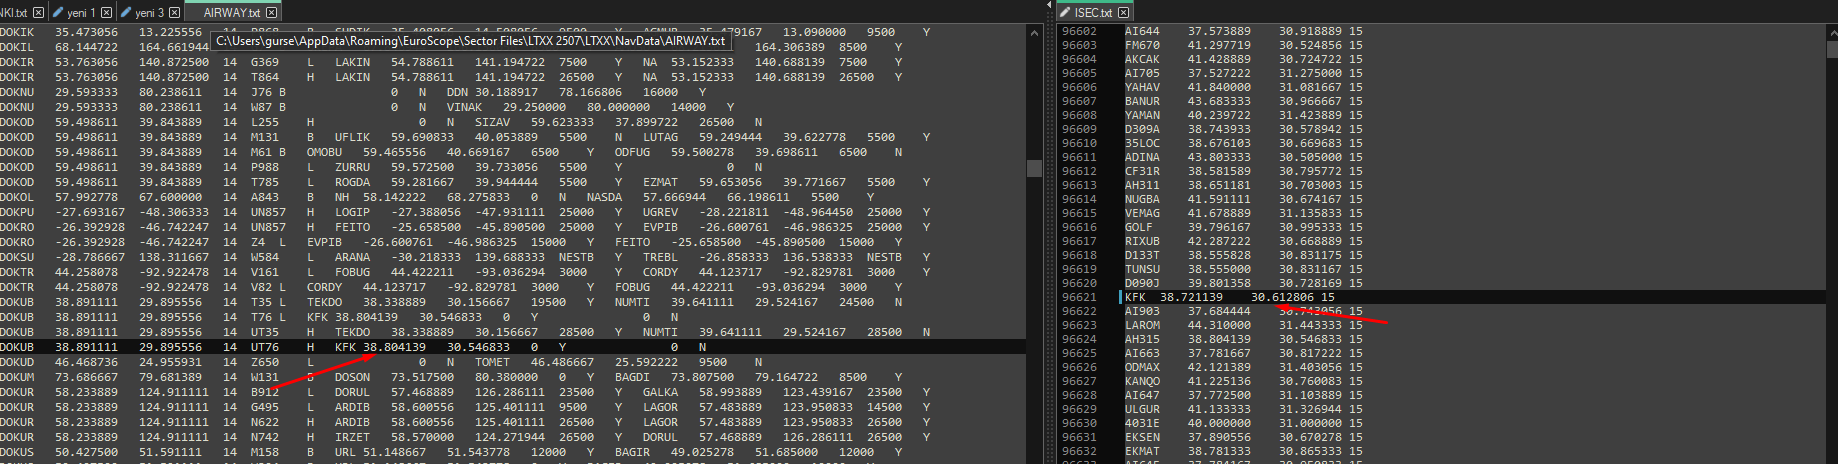Click the KFK 38.721139 line in ISEC.txt

(x=1229, y=297)
